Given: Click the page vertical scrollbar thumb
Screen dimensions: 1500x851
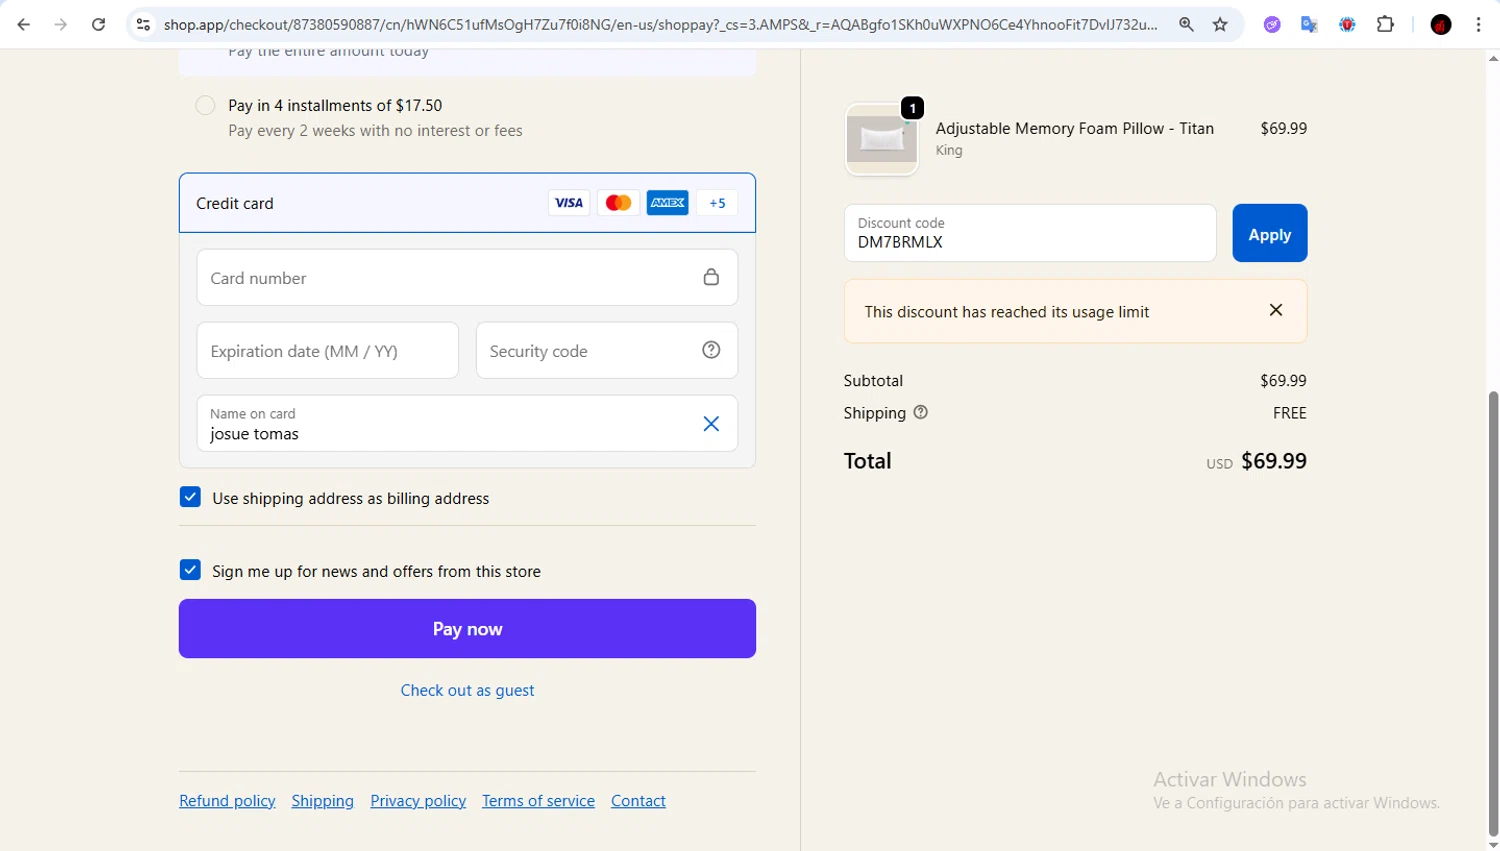Looking at the screenshot, I should click(x=1493, y=613).
